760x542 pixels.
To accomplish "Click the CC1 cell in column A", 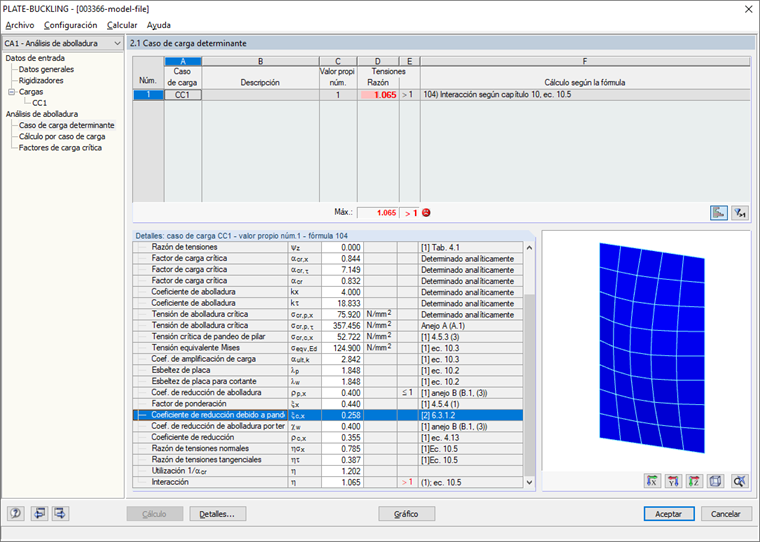I will click(183, 95).
